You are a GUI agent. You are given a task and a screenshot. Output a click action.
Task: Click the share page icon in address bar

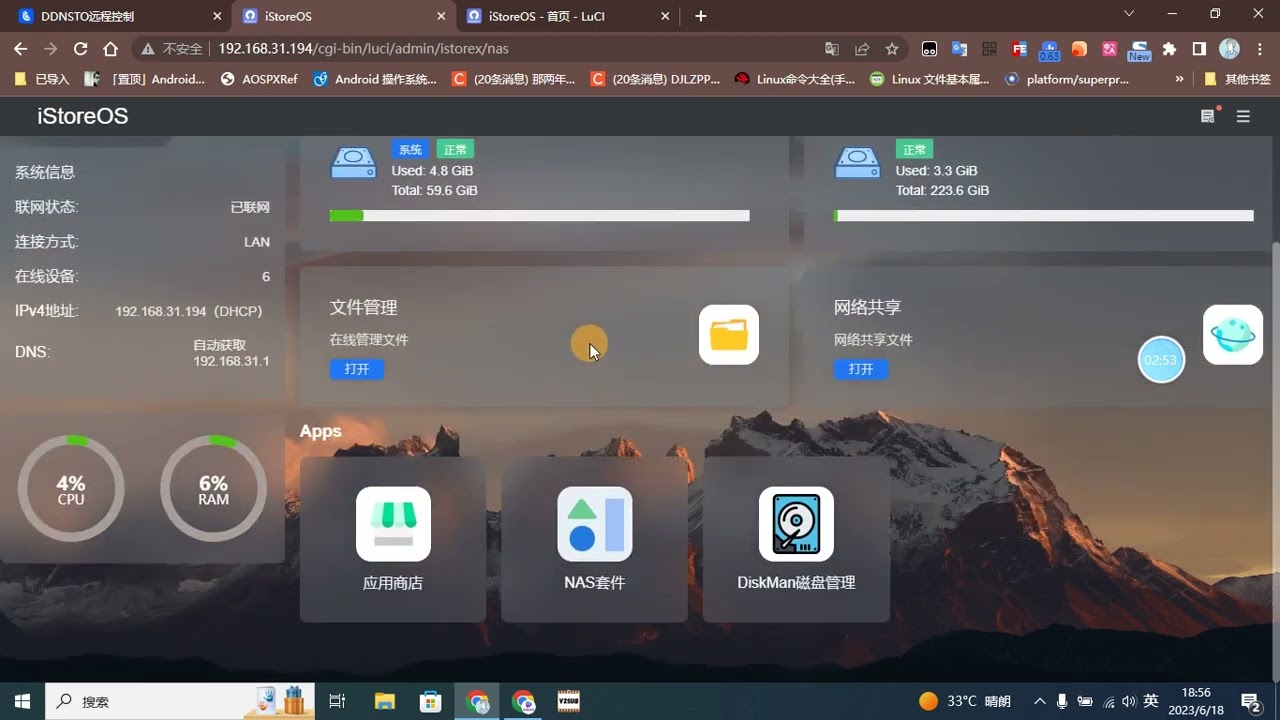click(862, 49)
